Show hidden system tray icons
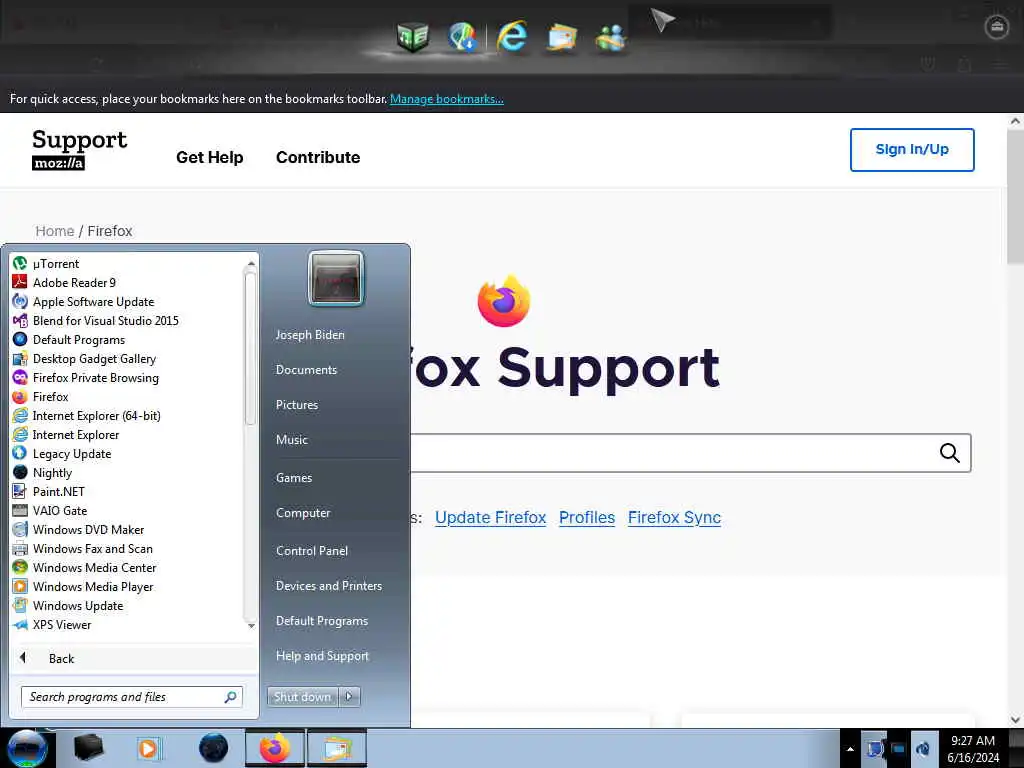The image size is (1024, 768). coord(850,749)
